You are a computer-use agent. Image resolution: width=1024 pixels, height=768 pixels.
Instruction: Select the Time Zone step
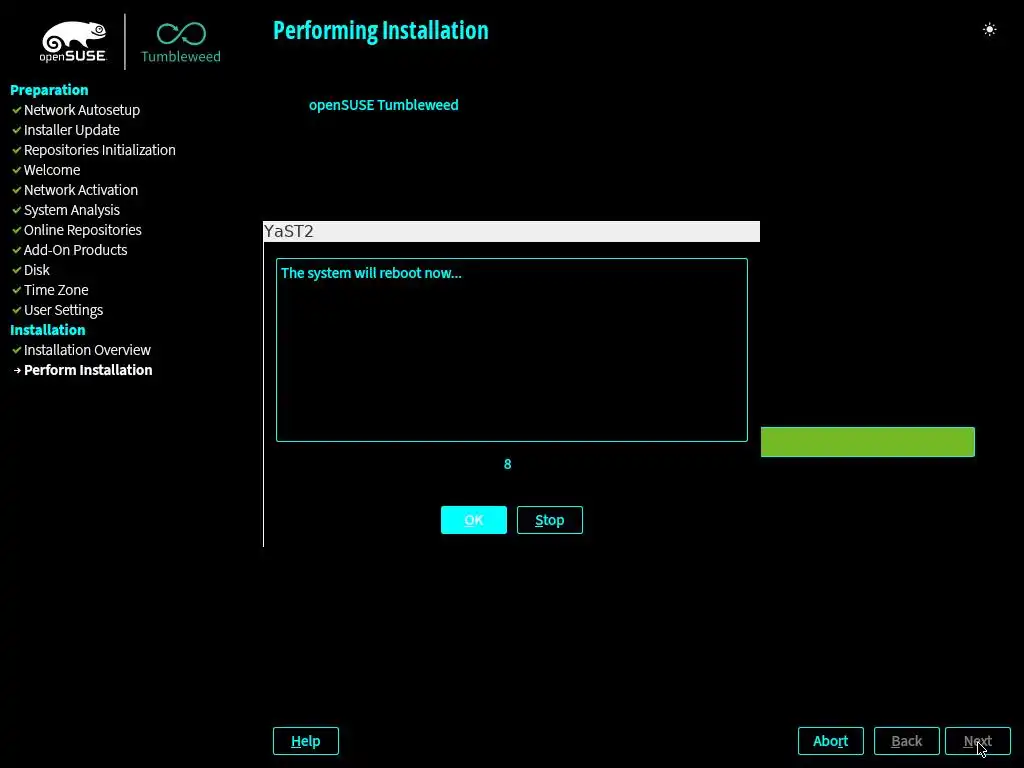tap(56, 290)
